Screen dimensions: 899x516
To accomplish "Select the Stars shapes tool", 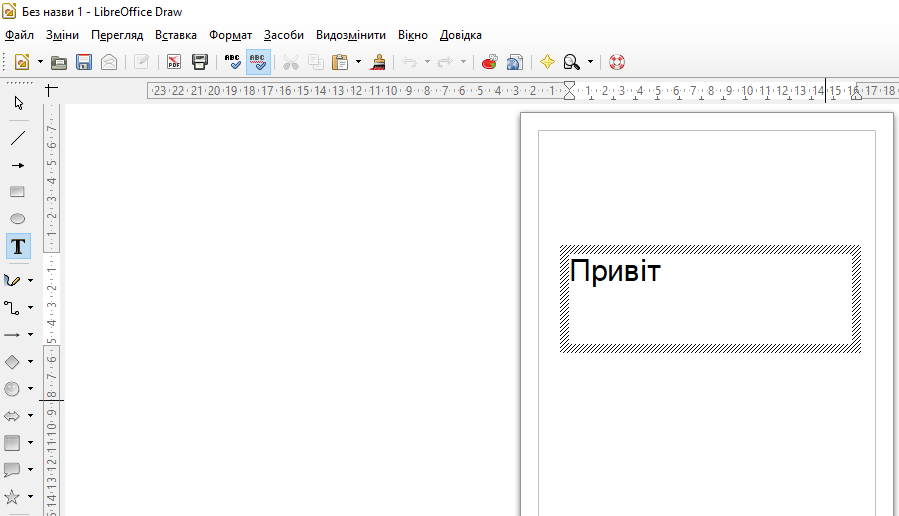I will tap(12, 497).
